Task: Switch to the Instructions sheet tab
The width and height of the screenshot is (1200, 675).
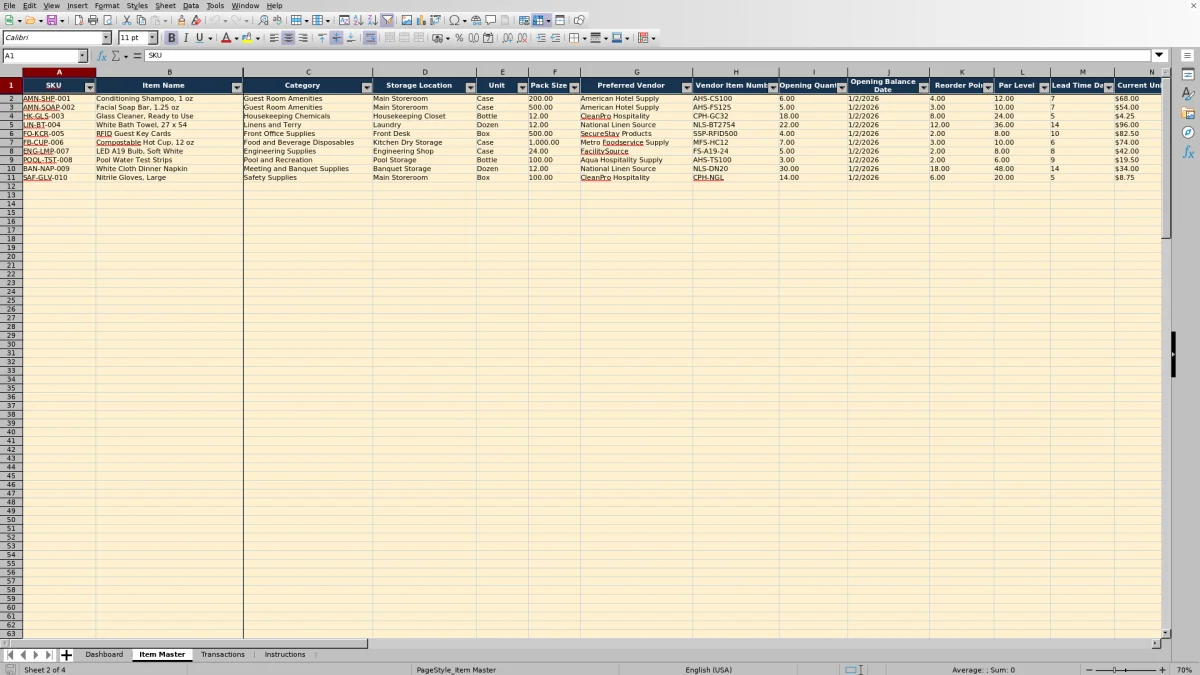Action: coord(285,654)
